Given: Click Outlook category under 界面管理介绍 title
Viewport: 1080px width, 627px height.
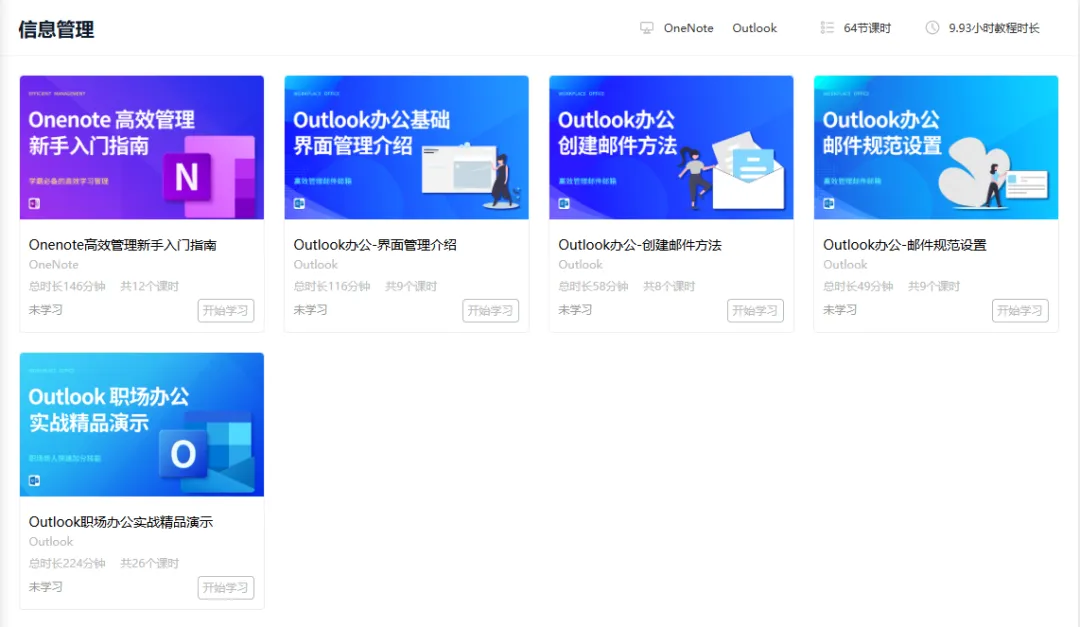Looking at the screenshot, I should pyautogui.click(x=315, y=265).
